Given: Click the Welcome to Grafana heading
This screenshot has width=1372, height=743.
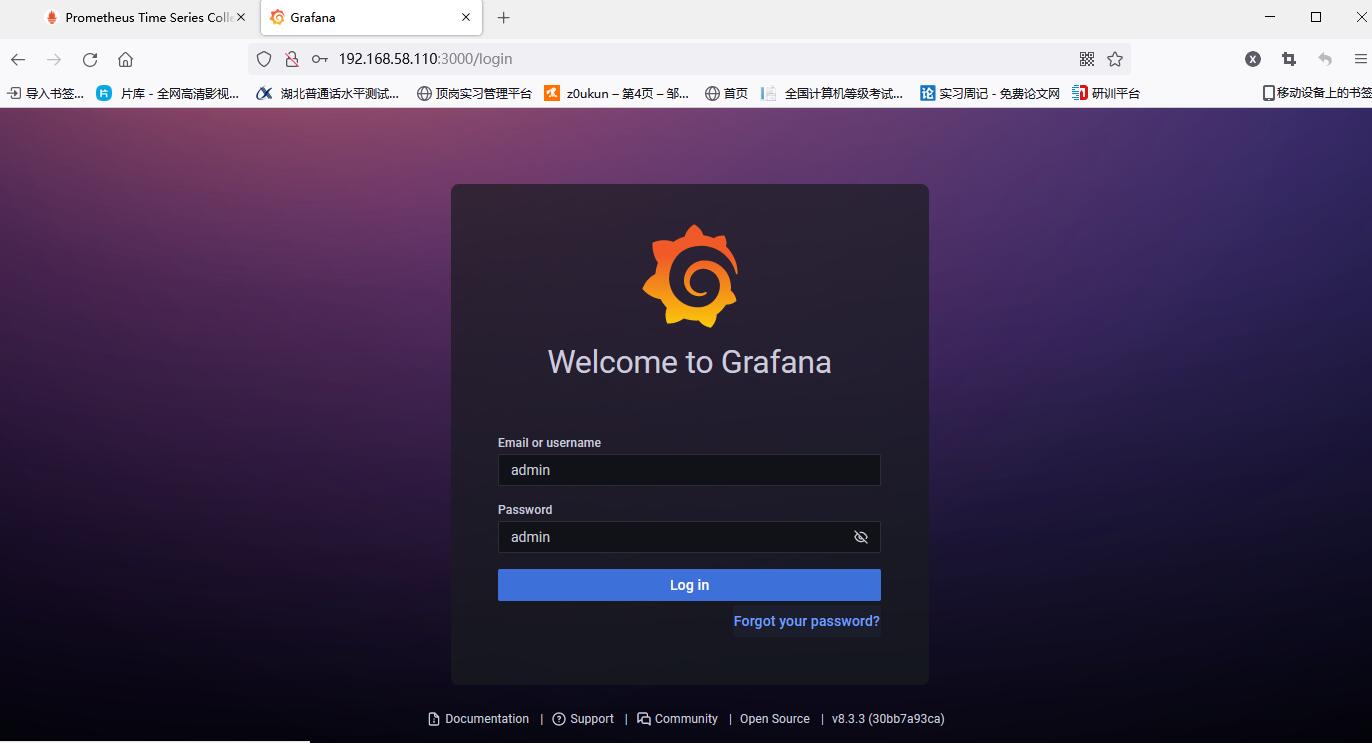Looking at the screenshot, I should pyautogui.click(x=689, y=361).
